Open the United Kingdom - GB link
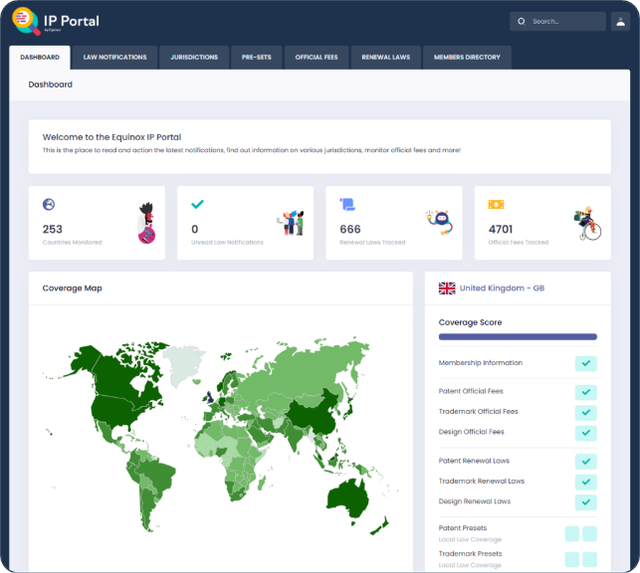 pos(502,288)
